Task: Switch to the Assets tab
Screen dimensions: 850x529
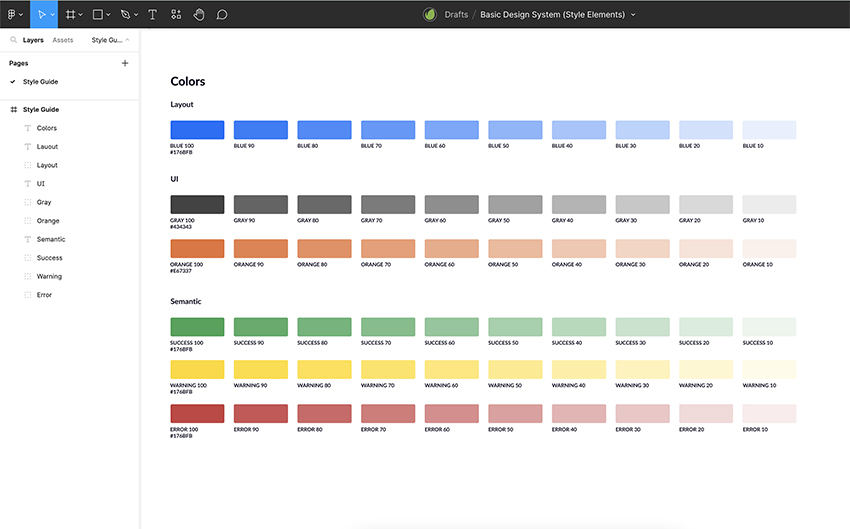Action: click(x=63, y=40)
